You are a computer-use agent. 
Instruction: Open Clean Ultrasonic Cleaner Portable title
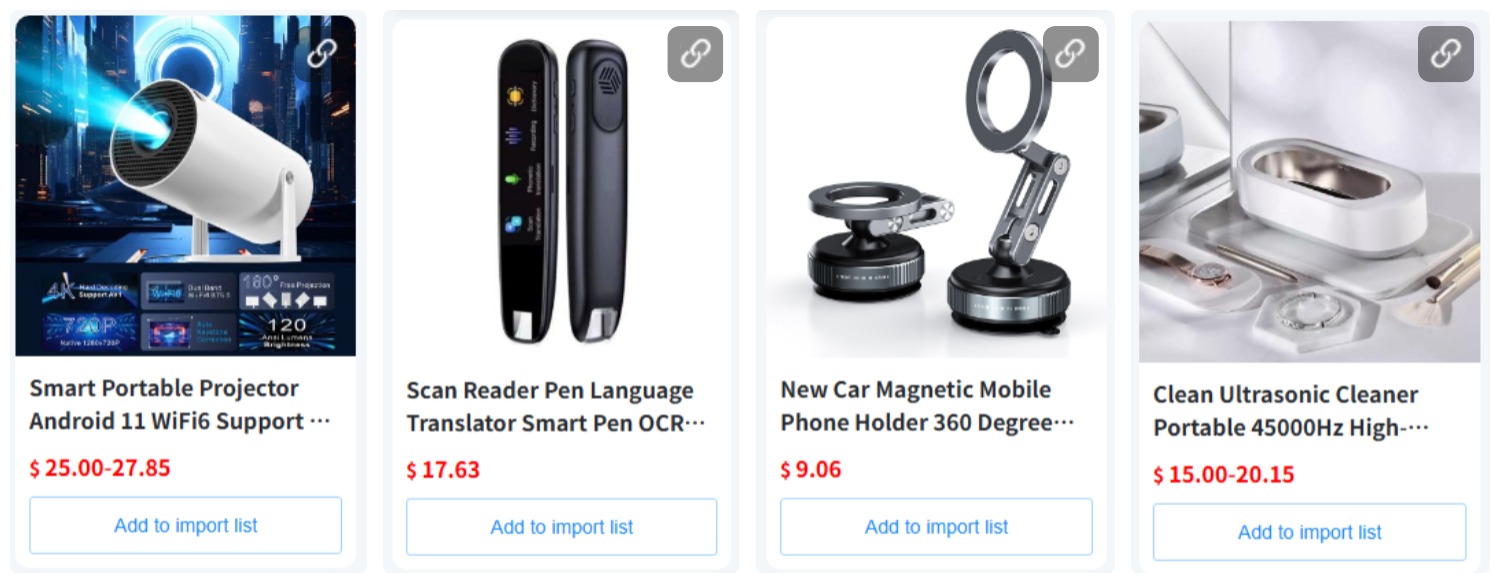[1290, 411]
